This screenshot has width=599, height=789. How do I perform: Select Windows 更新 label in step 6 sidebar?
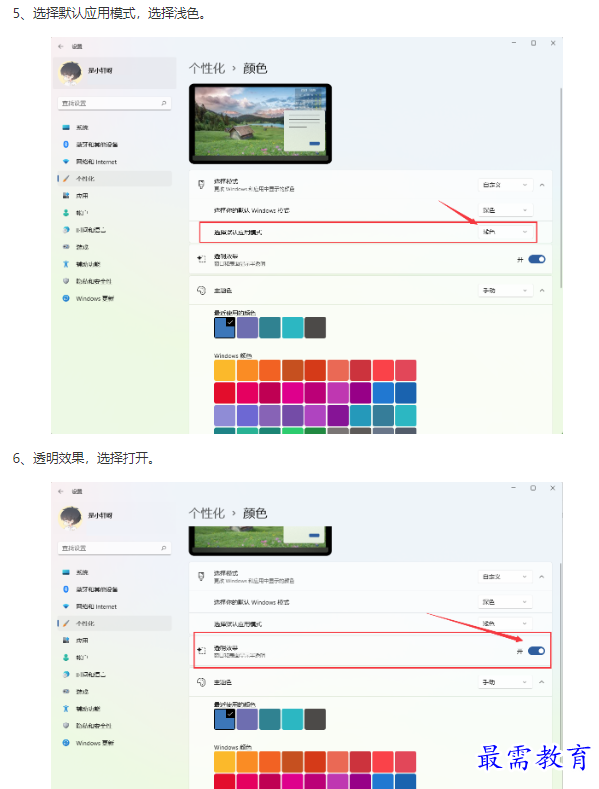(95, 743)
